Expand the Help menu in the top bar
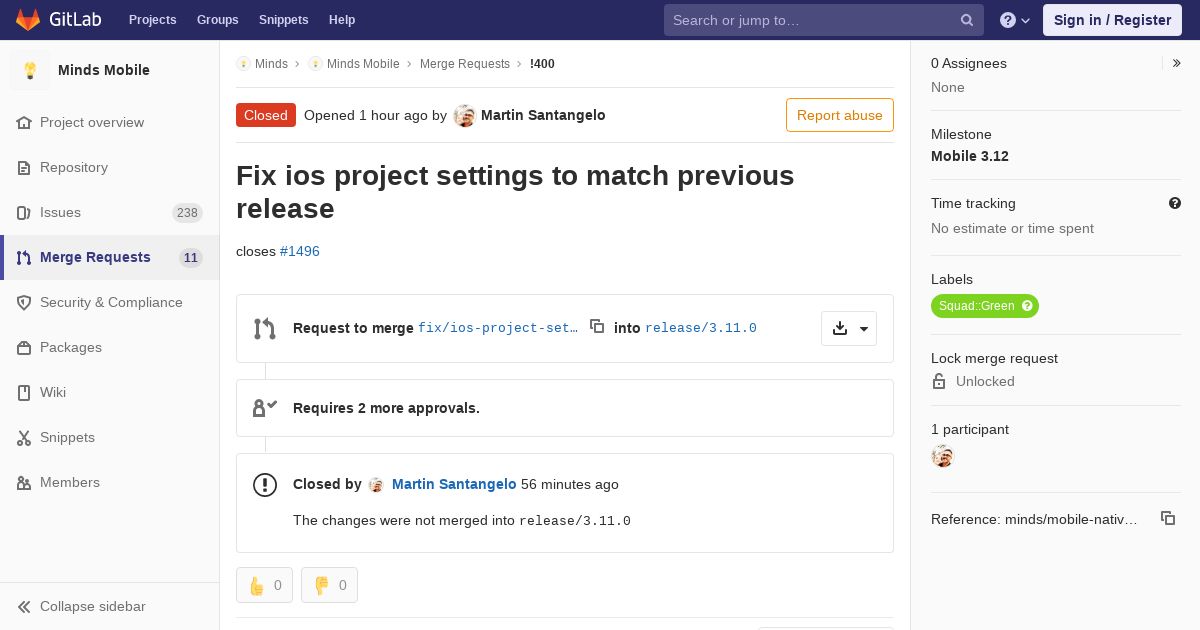 point(1015,20)
